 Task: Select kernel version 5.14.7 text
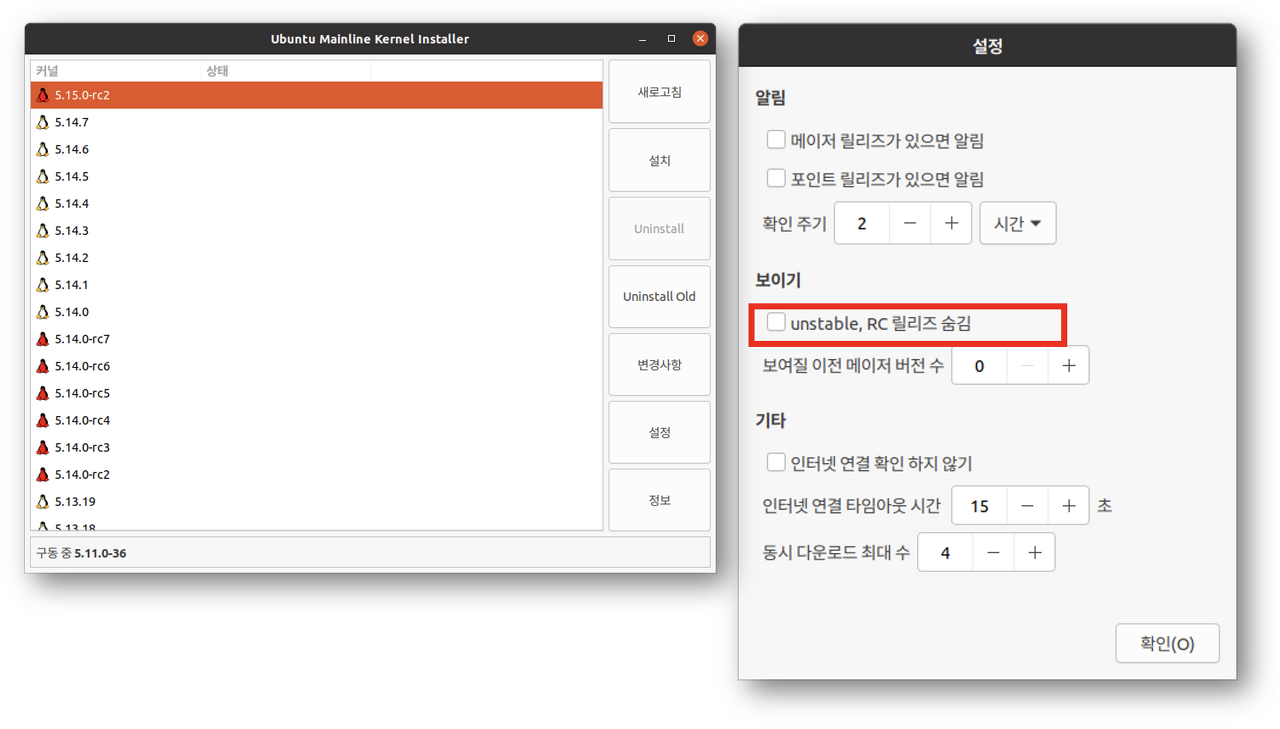(x=71, y=122)
